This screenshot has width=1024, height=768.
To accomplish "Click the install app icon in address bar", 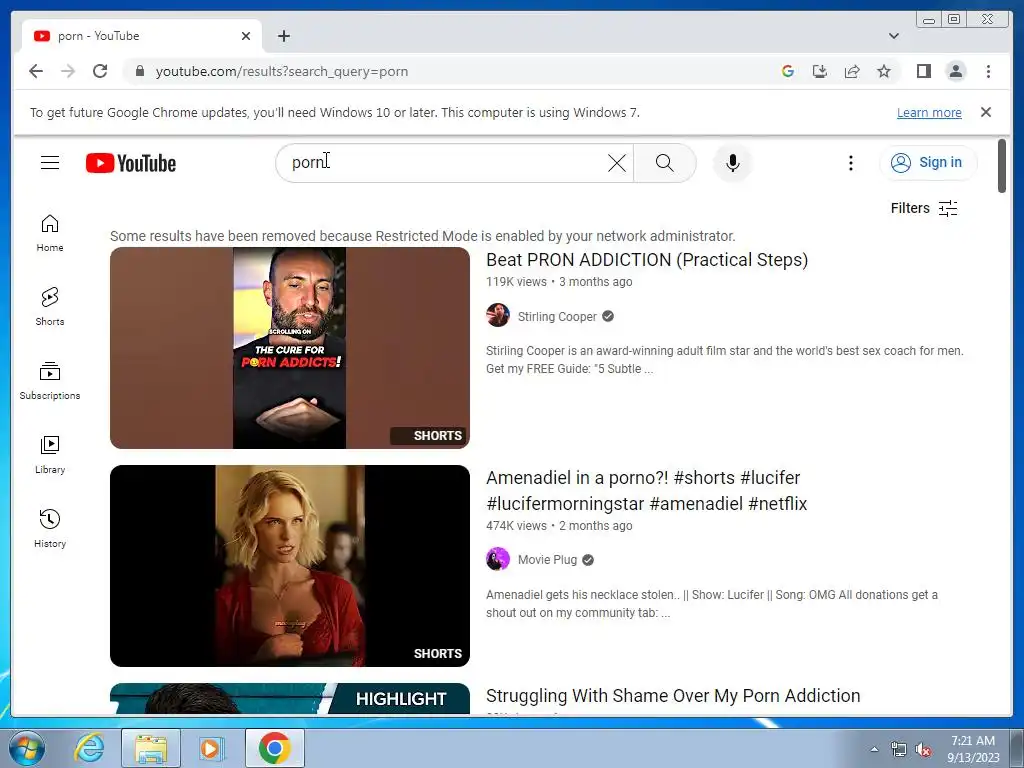I will point(820,71).
